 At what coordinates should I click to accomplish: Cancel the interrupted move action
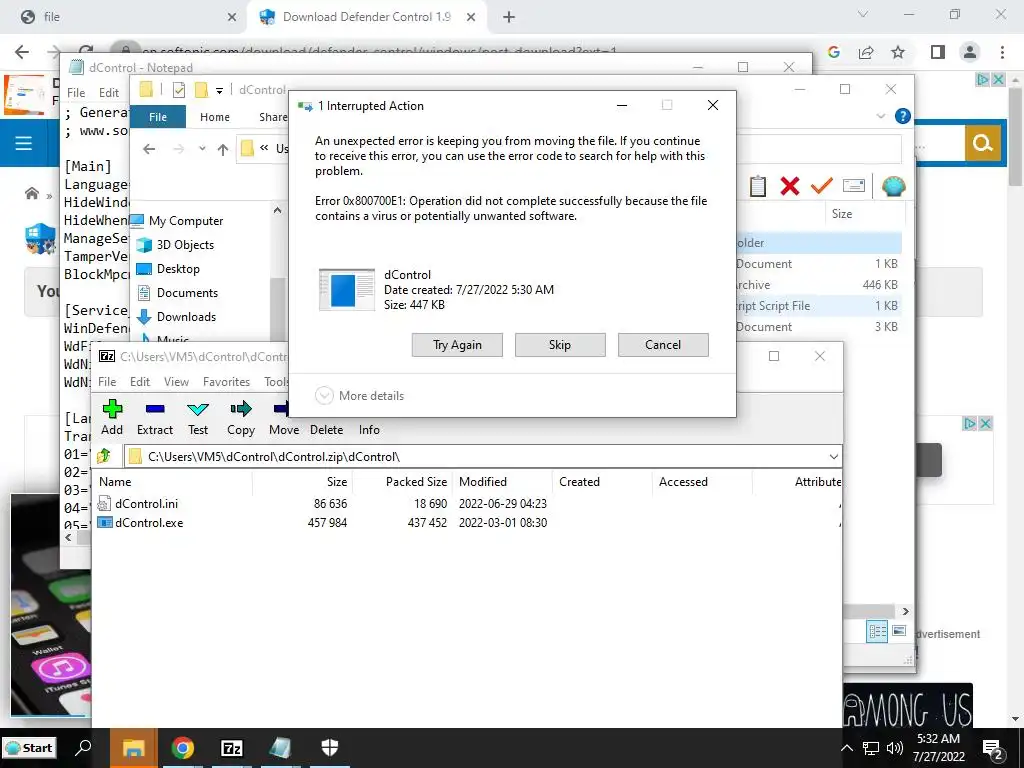pos(663,345)
